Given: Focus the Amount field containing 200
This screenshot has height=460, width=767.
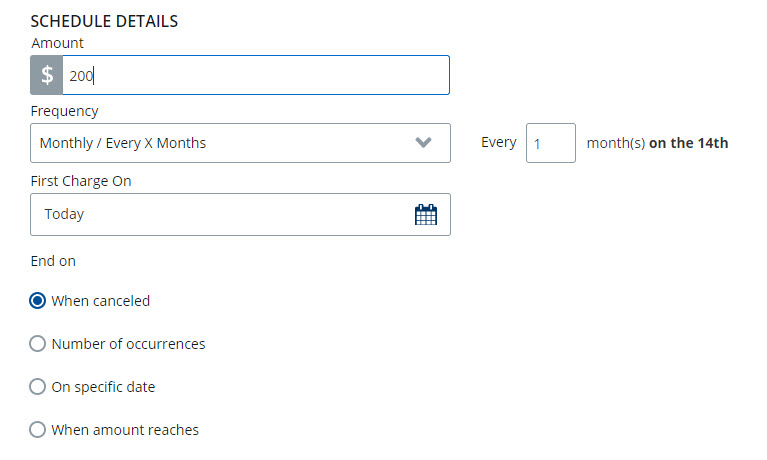Looking at the screenshot, I should pos(255,75).
